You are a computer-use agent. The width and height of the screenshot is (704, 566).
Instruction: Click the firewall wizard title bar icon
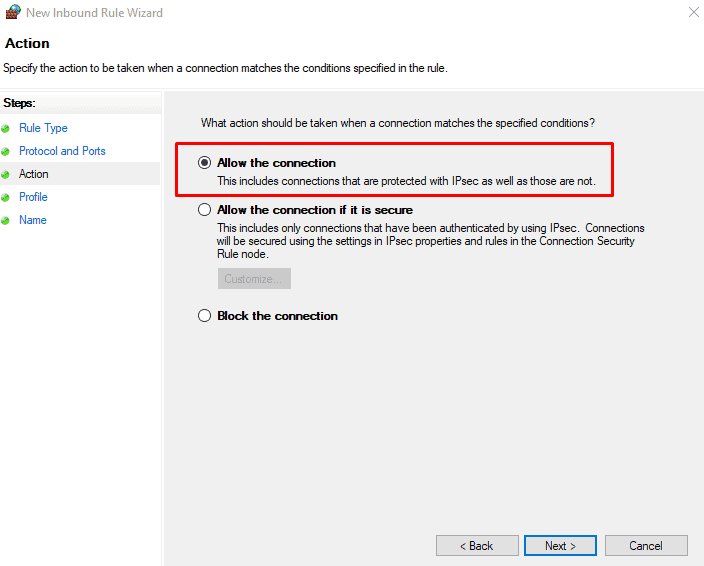pos(13,13)
